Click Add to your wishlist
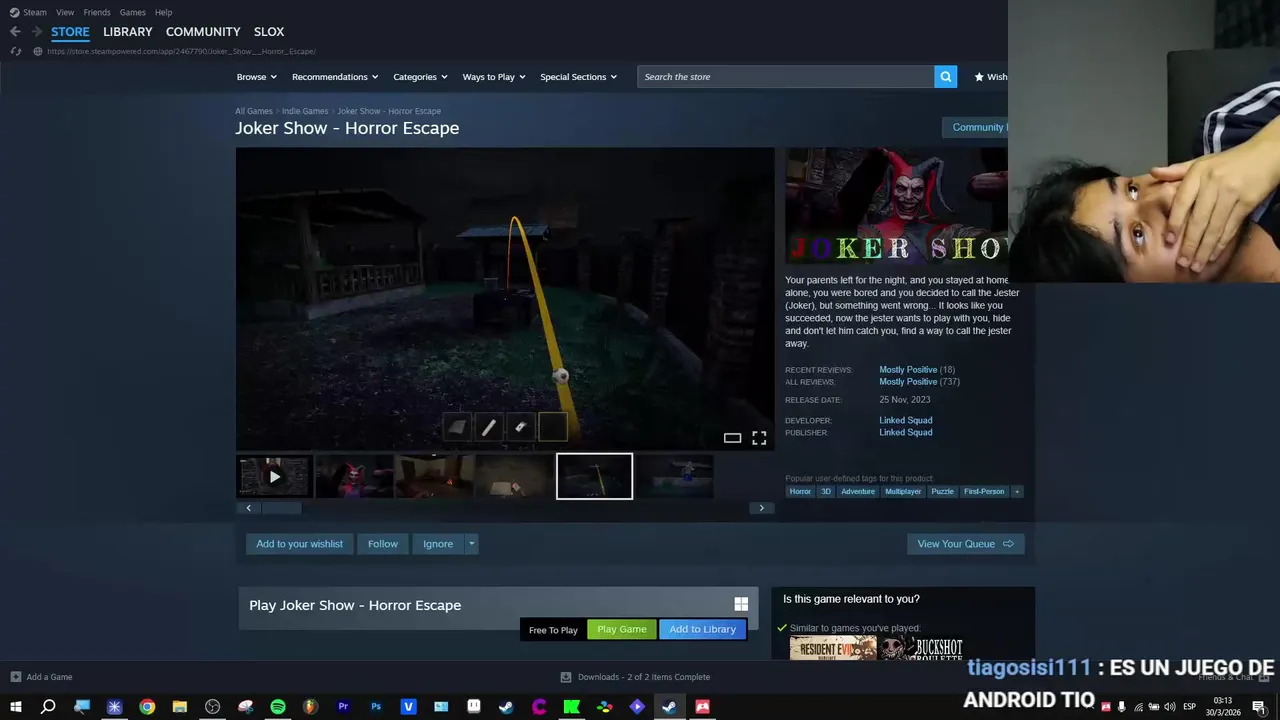 [x=299, y=544]
